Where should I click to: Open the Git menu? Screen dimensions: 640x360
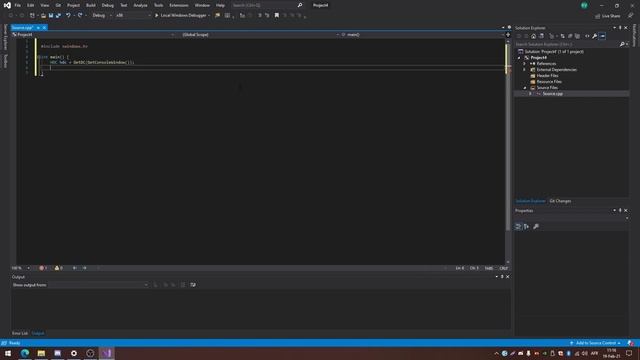point(58,5)
